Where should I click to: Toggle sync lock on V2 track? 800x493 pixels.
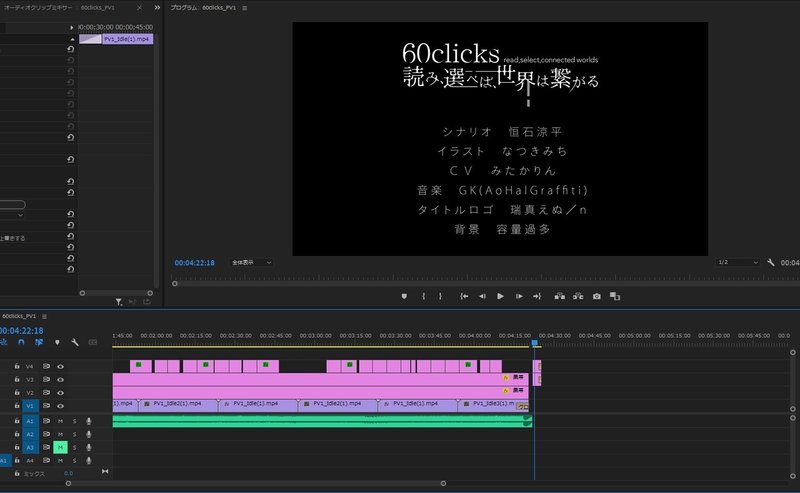[x=46, y=392]
